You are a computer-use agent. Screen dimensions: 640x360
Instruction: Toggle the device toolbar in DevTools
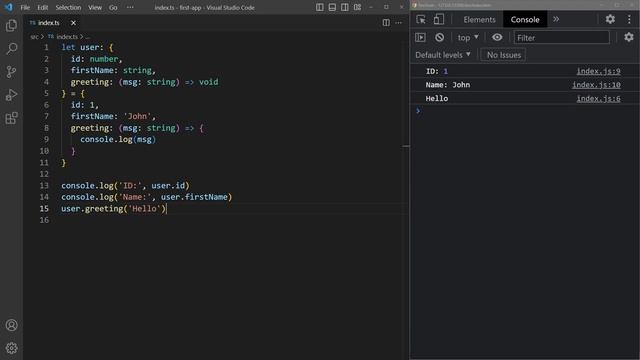439,19
